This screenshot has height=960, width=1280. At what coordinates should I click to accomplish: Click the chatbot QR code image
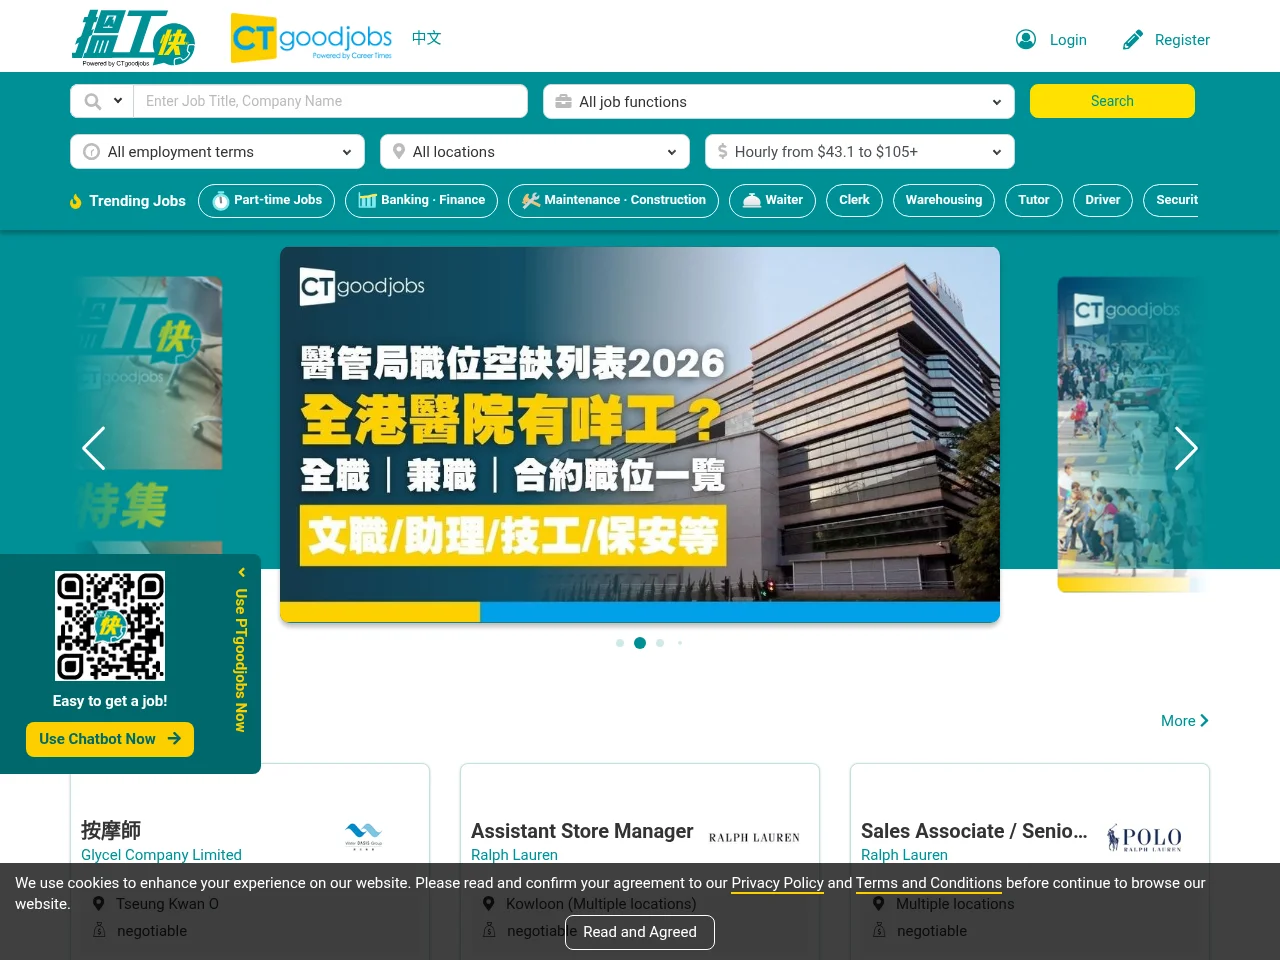pyautogui.click(x=110, y=626)
